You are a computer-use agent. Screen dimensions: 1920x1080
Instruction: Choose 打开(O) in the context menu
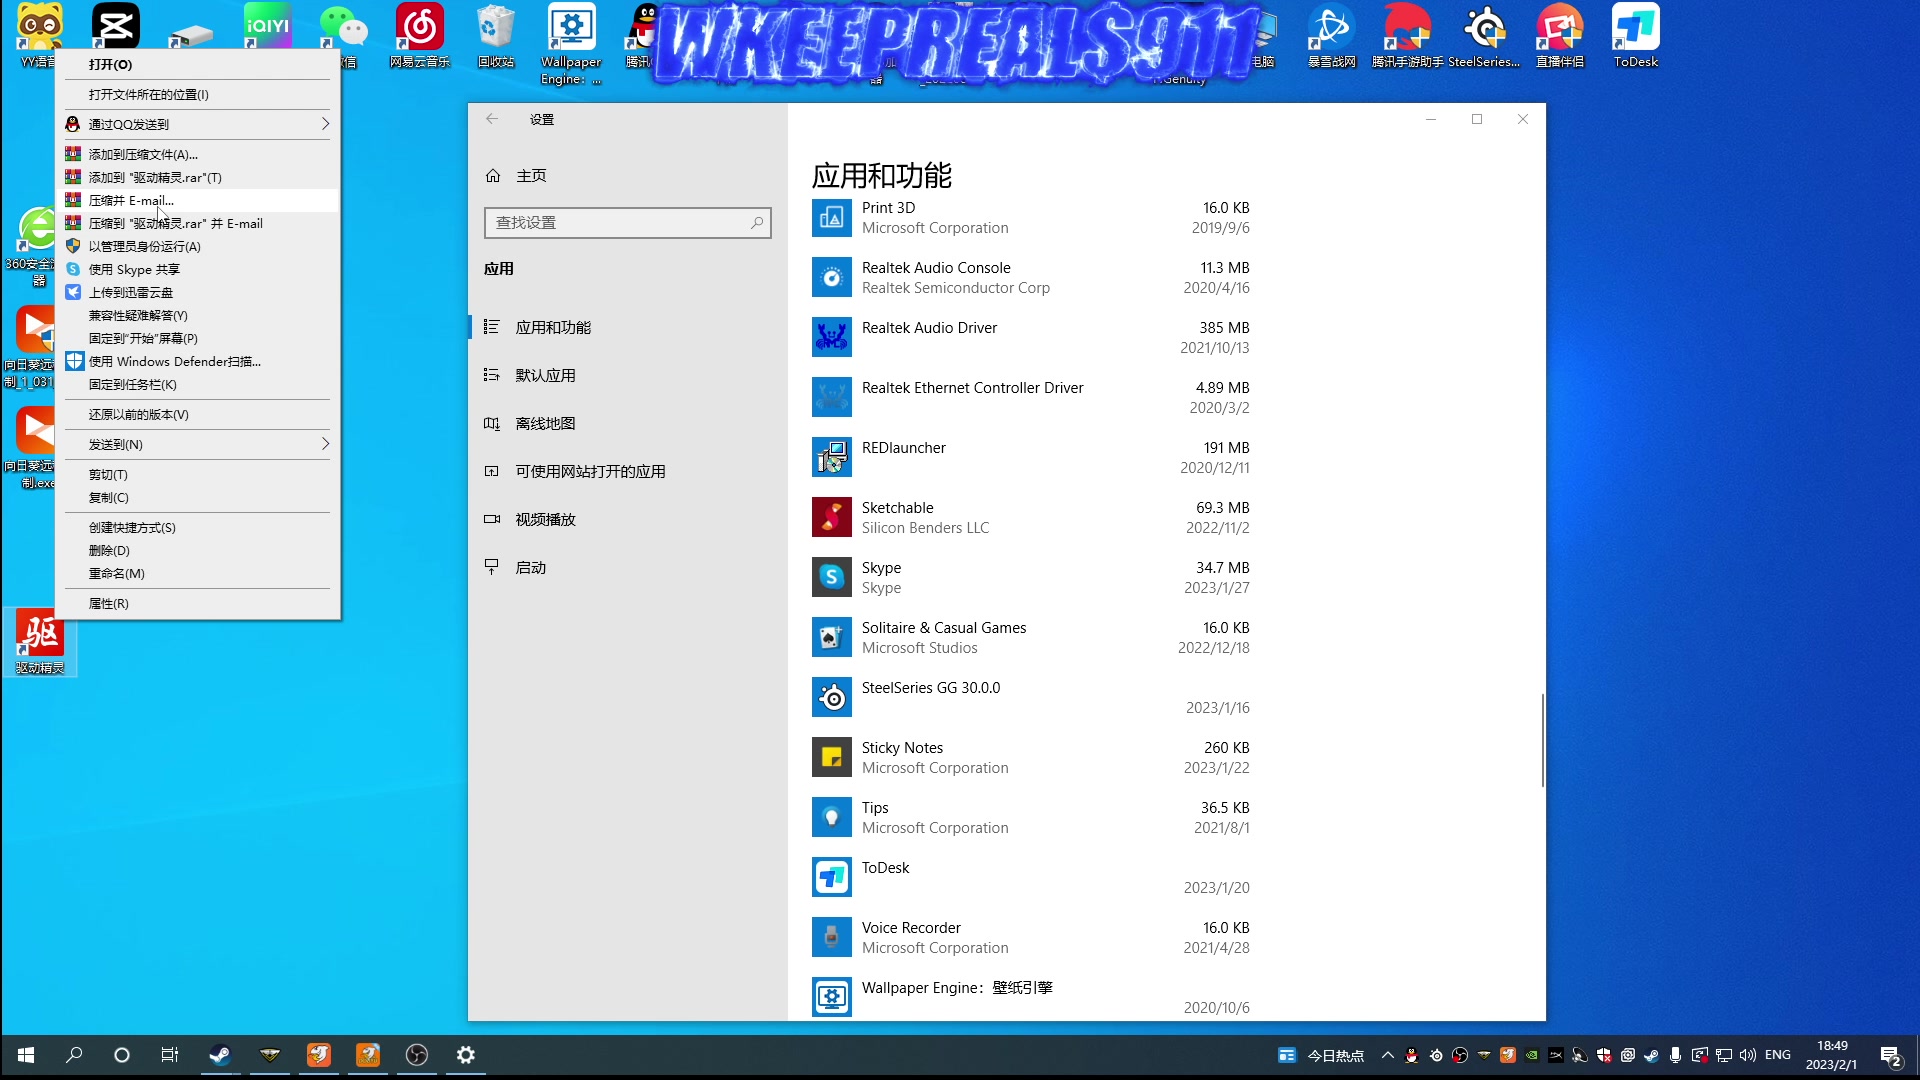pyautogui.click(x=198, y=64)
